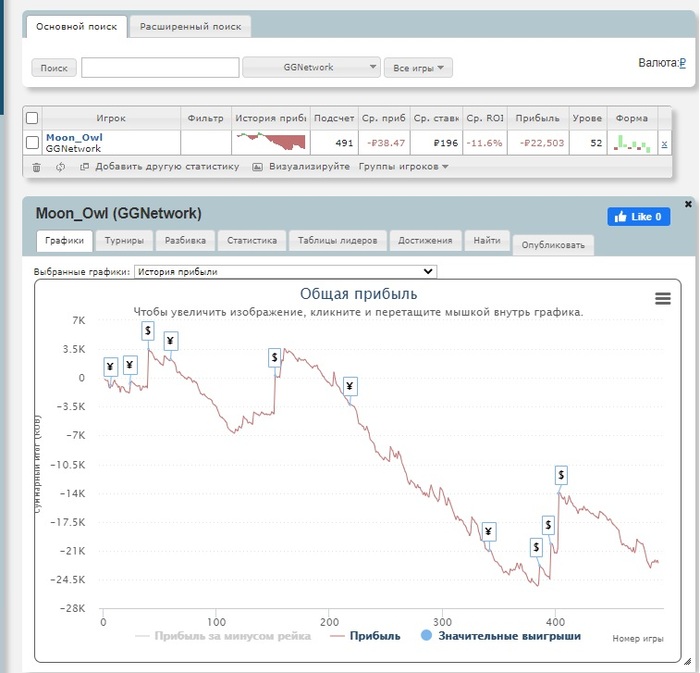Open the Группы игроков dropdown
Screen dimensions: 700x673
pyautogui.click(x=403, y=167)
